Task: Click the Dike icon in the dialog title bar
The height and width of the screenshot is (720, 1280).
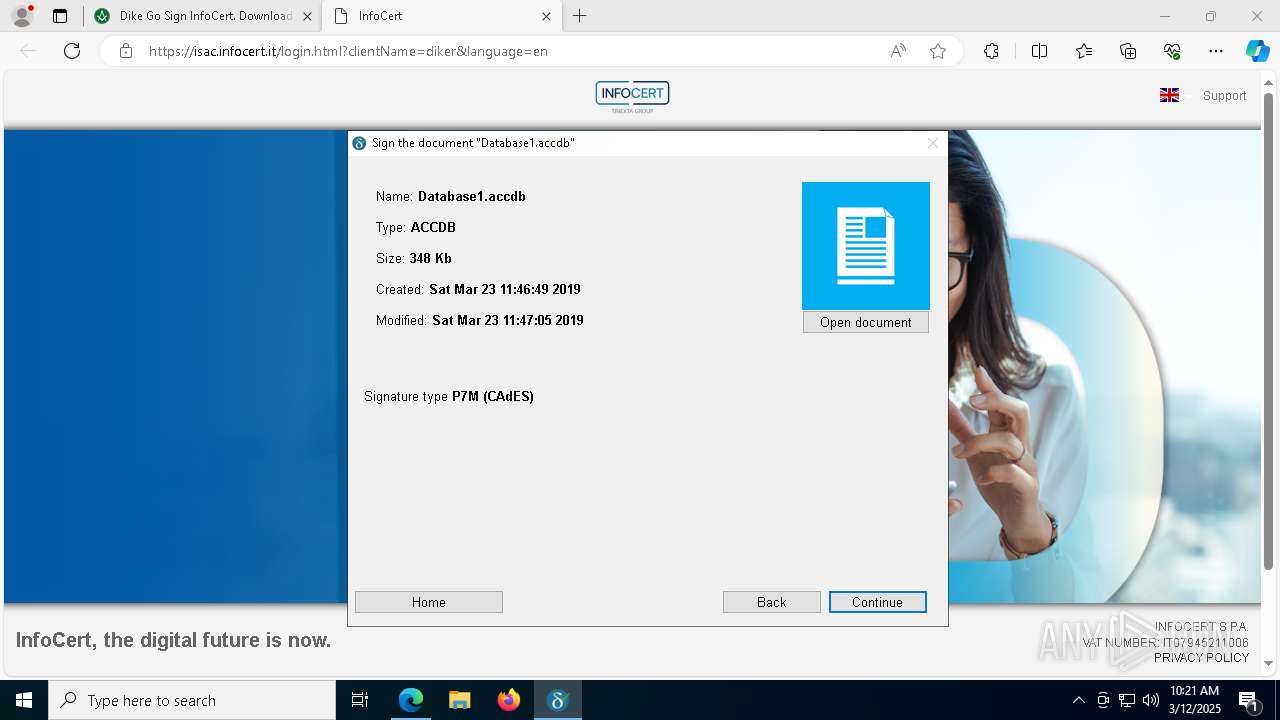Action: pos(359,143)
